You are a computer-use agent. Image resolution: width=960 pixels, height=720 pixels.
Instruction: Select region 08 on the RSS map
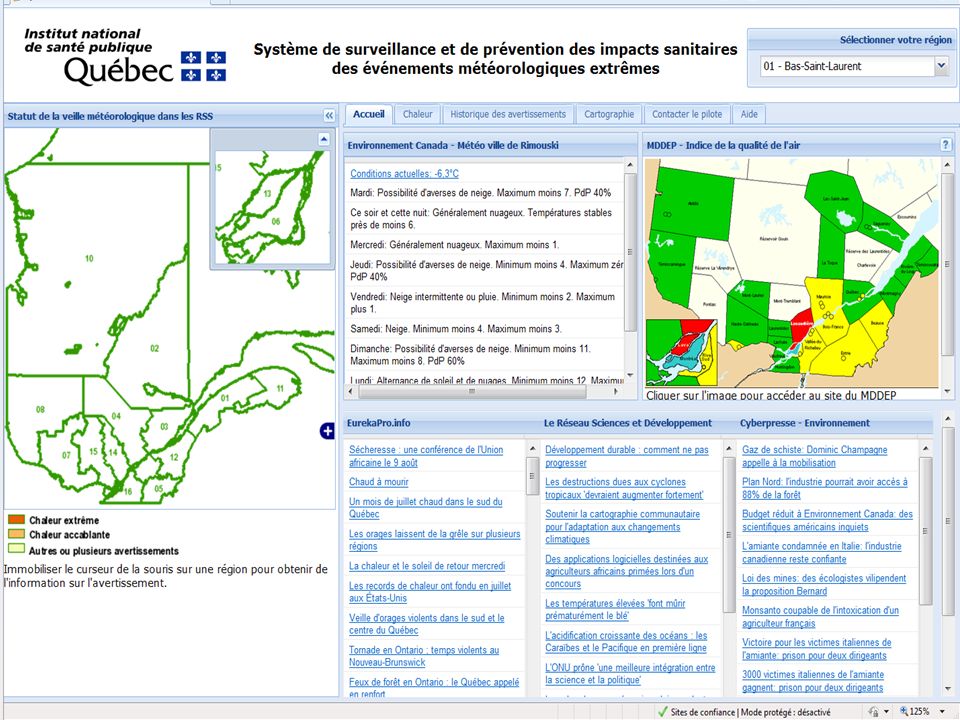[x=40, y=409]
